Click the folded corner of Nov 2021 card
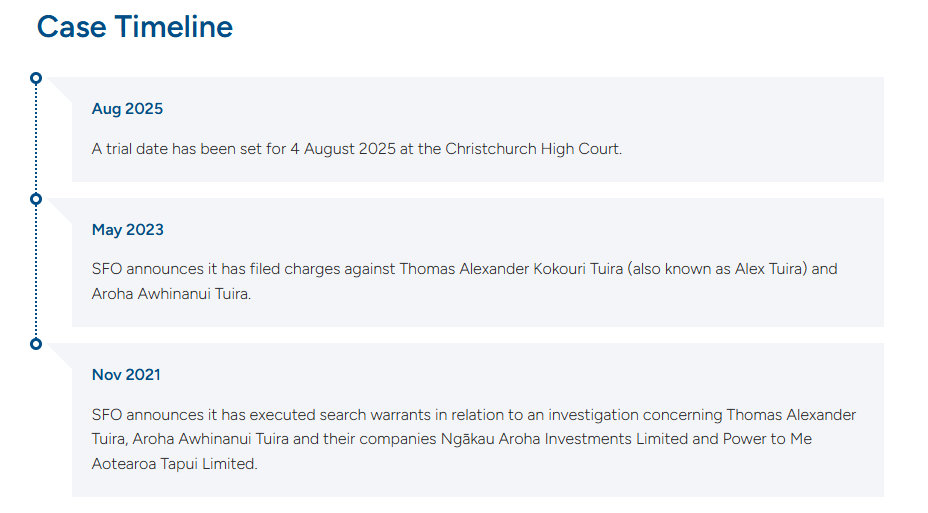The width and height of the screenshot is (928, 513). coord(60,355)
